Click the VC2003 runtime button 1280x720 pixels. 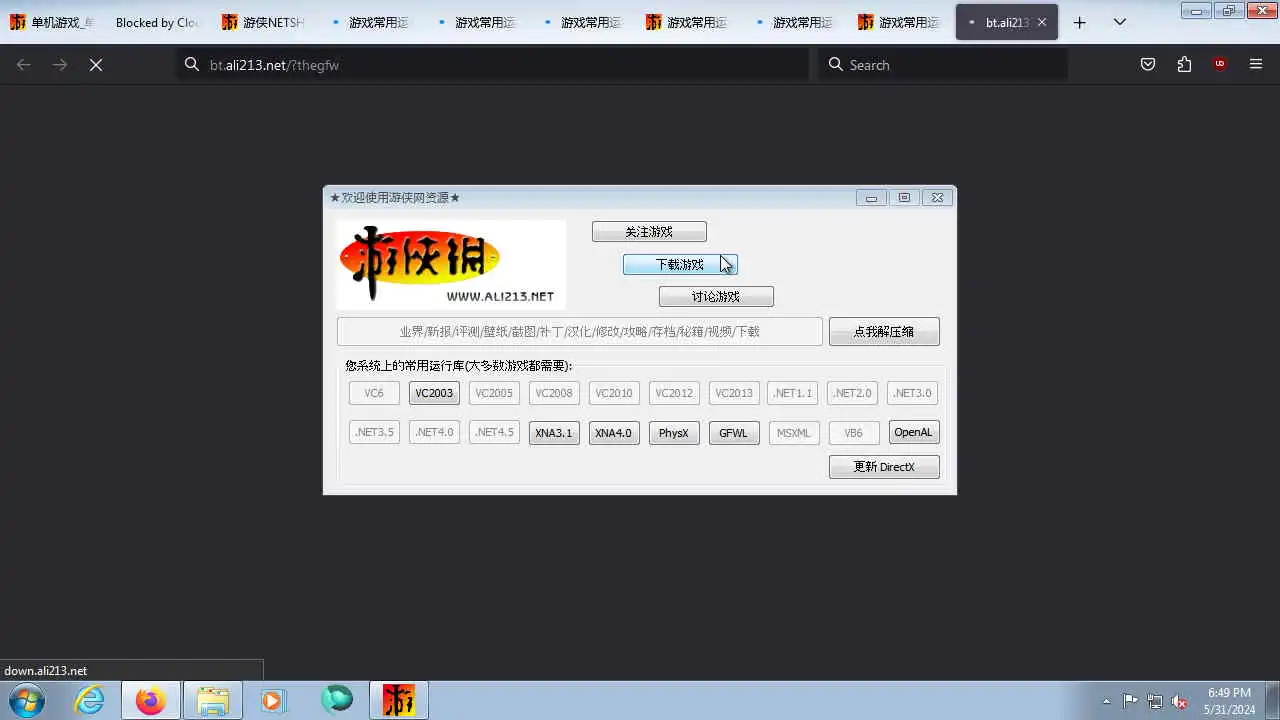tap(434, 393)
